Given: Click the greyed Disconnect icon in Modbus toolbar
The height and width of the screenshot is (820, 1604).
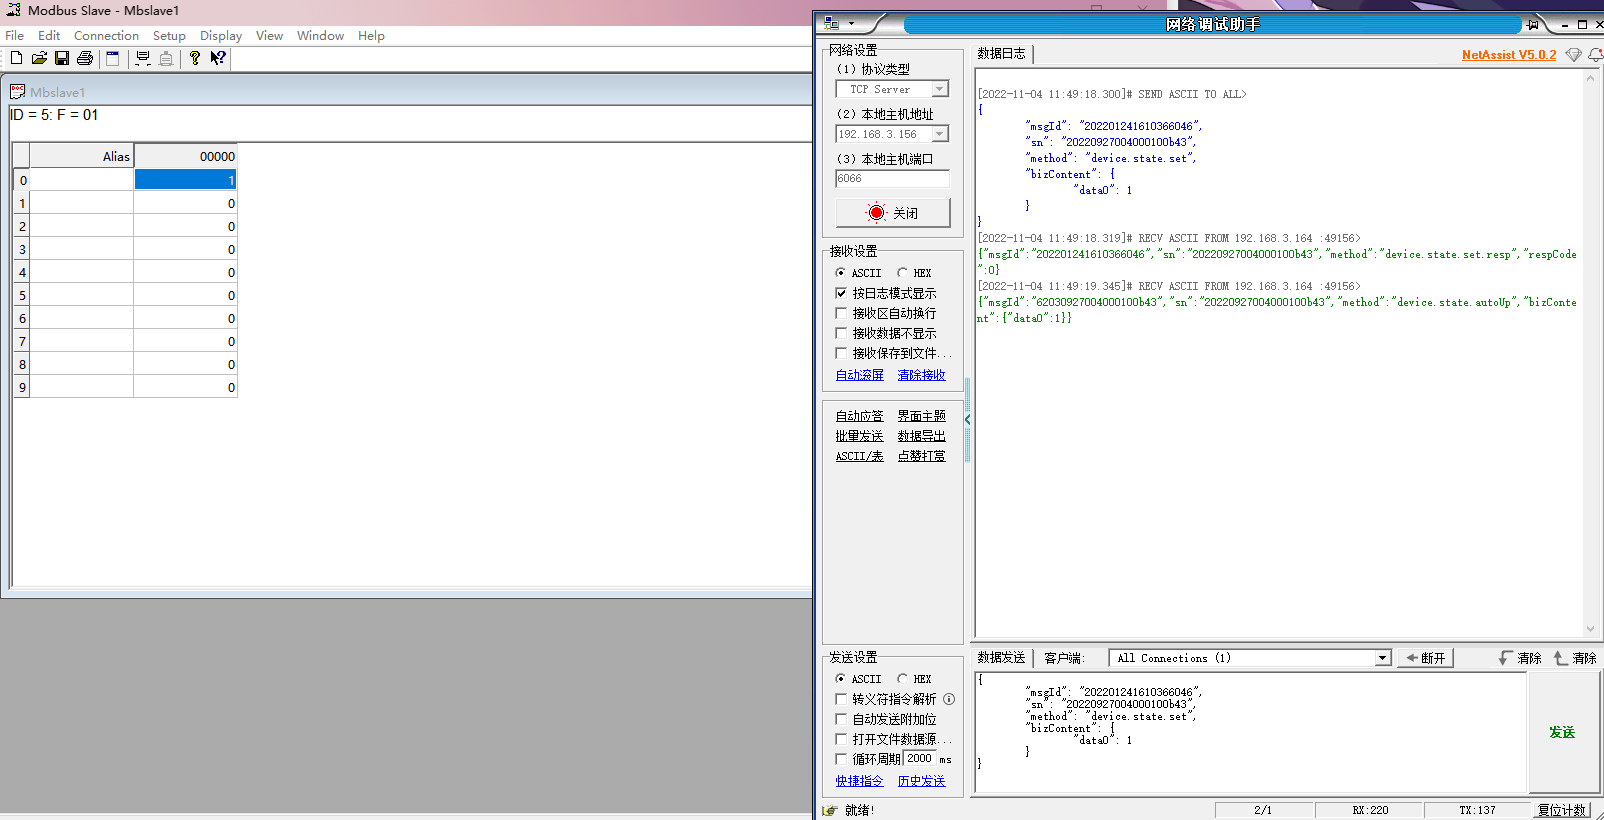Looking at the screenshot, I should (166, 58).
